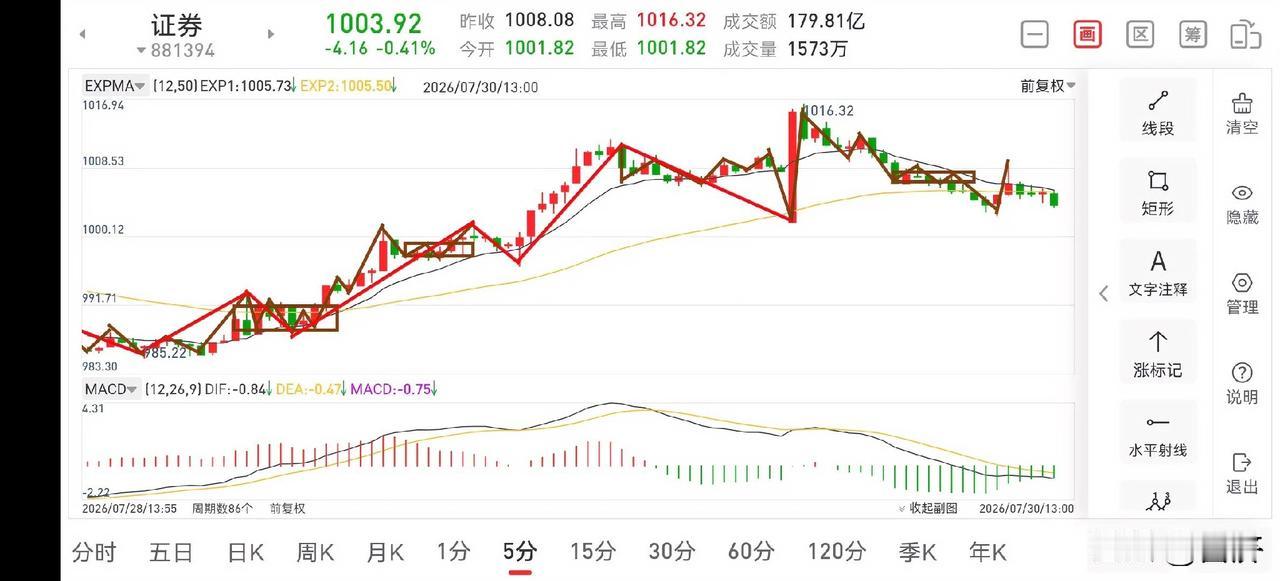
Task: Open the EXPMA indicator dropdown
Action: 116,86
